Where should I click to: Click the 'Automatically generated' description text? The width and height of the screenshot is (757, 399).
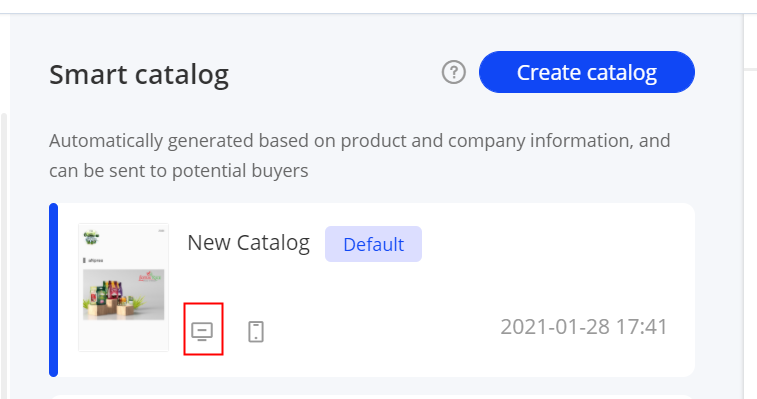[x=360, y=141]
